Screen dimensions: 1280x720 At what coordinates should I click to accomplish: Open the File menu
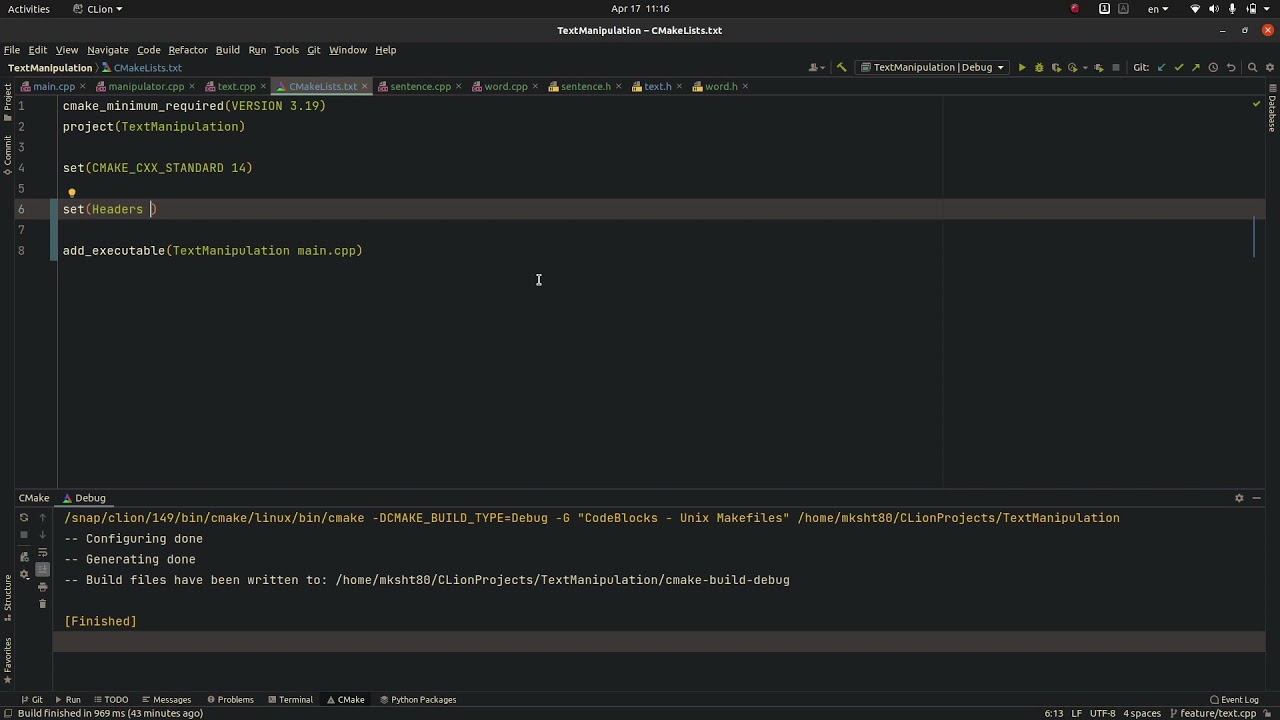point(12,50)
